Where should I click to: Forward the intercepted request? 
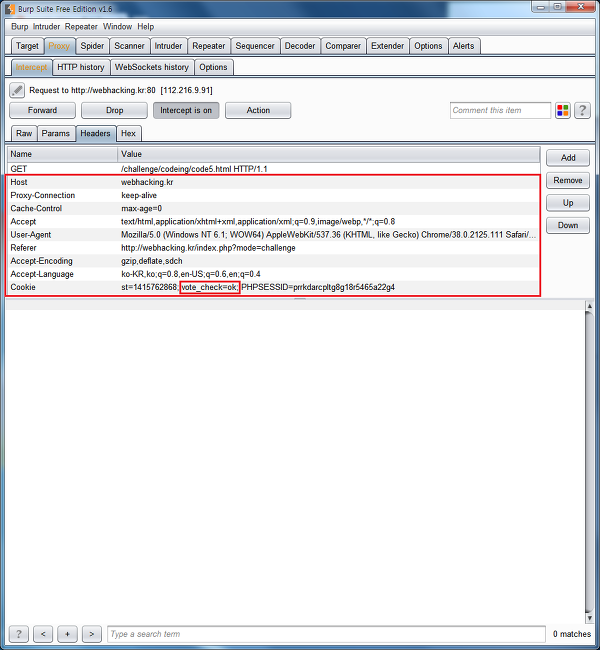[42, 111]
